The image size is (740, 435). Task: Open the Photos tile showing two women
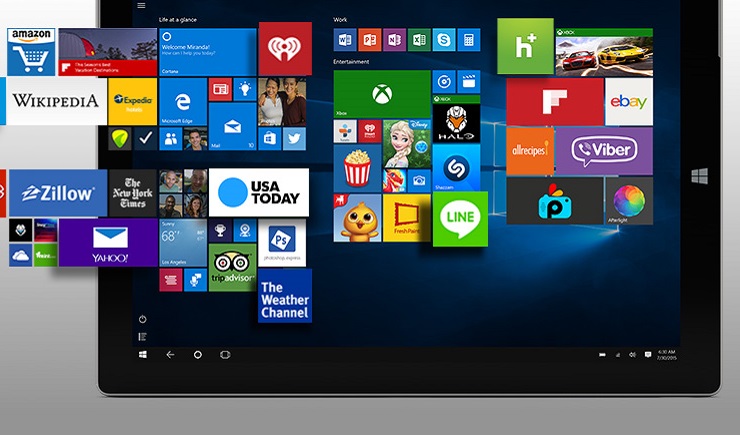point(282,101)
